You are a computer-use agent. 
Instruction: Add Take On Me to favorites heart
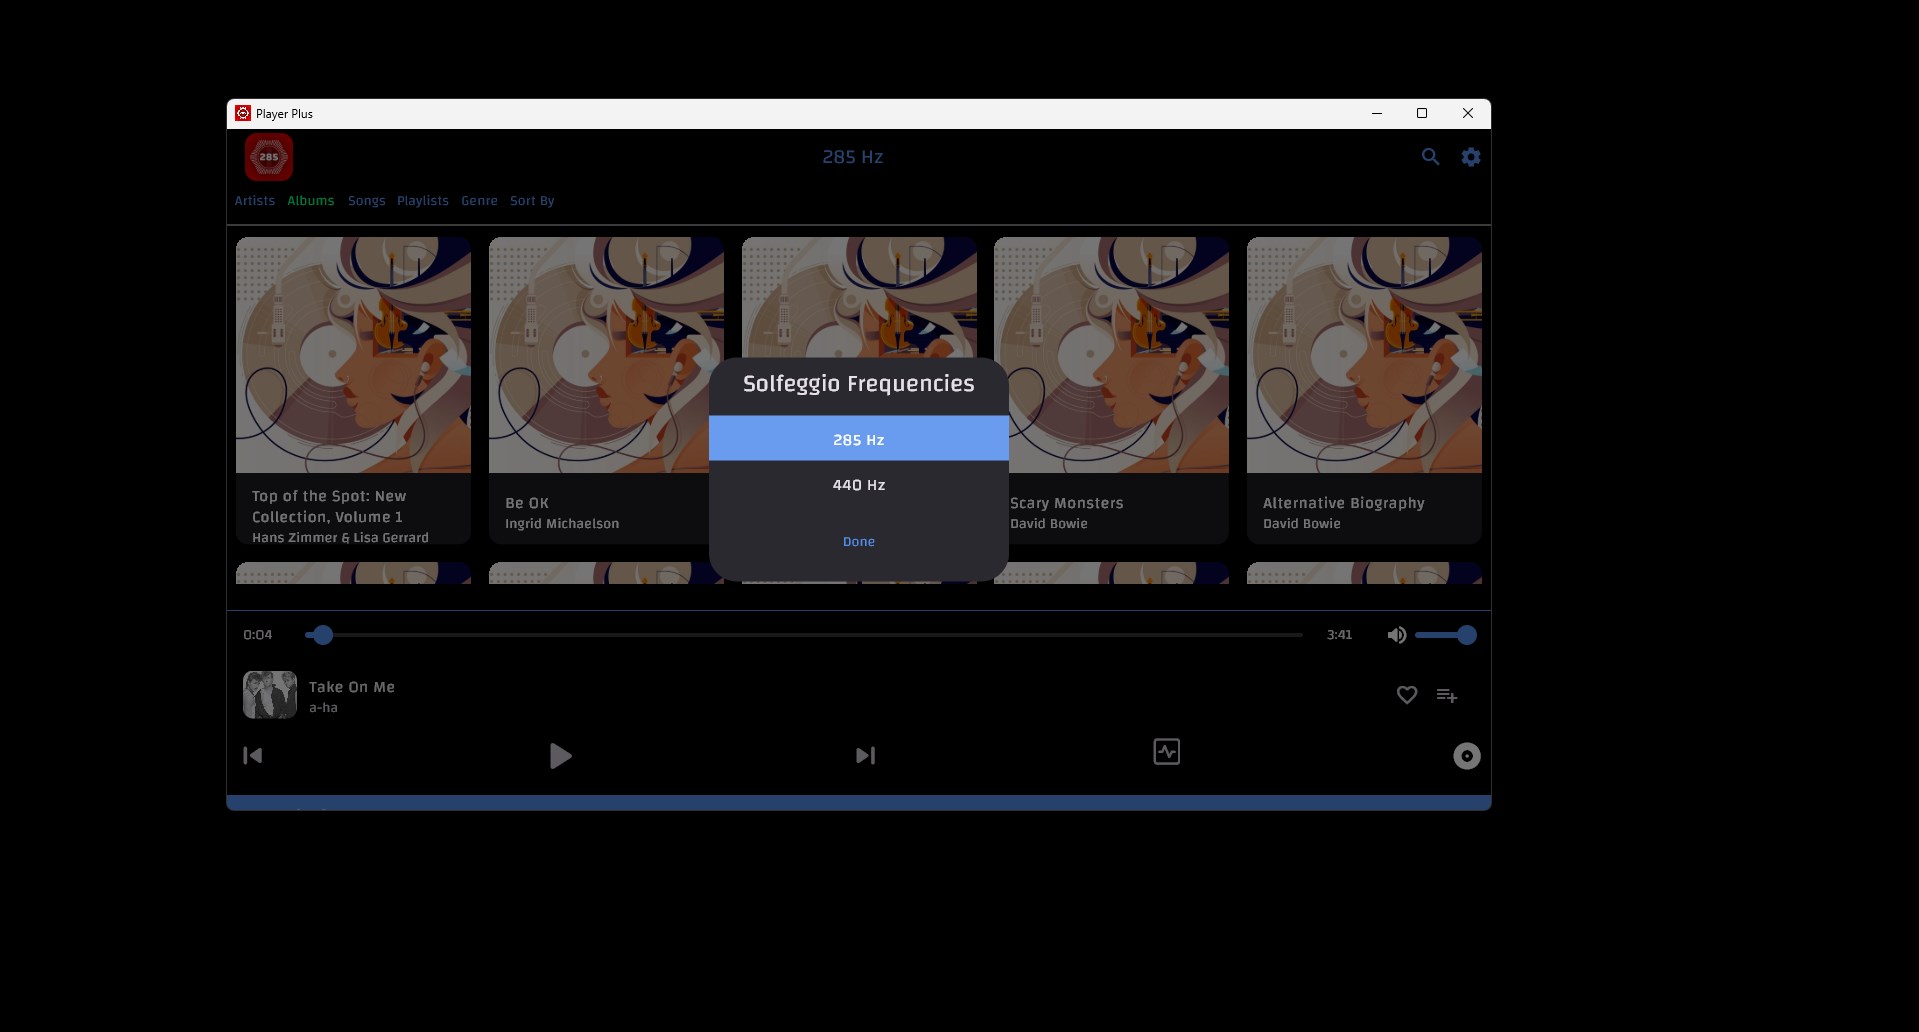pos(1407,695)
